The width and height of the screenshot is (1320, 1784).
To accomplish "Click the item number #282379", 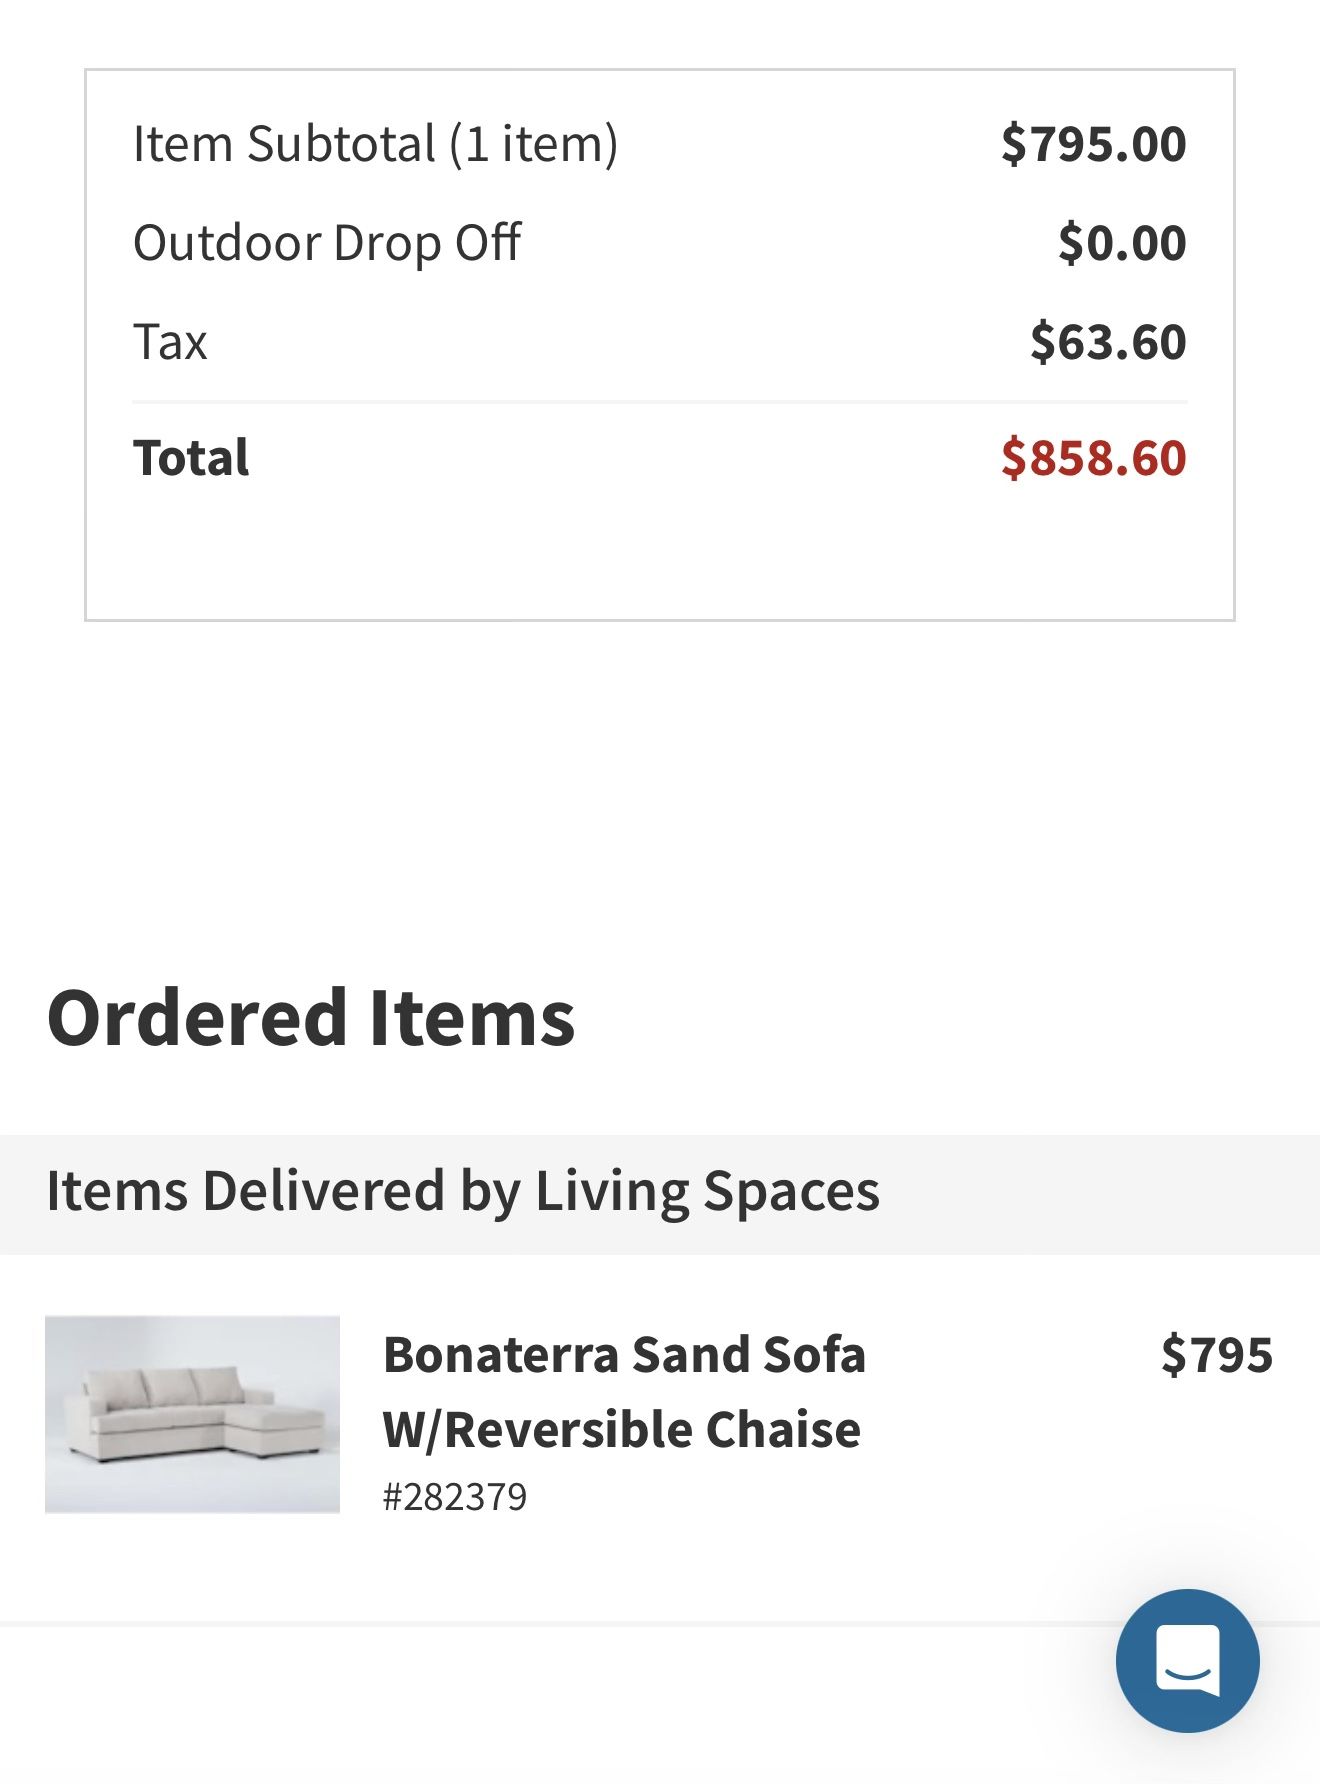I will pyautogui.click(x=455, y=1497).
